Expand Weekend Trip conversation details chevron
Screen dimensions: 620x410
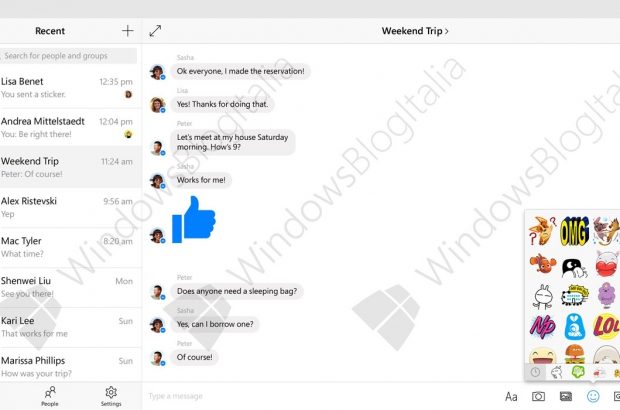[x=447, y=31]
